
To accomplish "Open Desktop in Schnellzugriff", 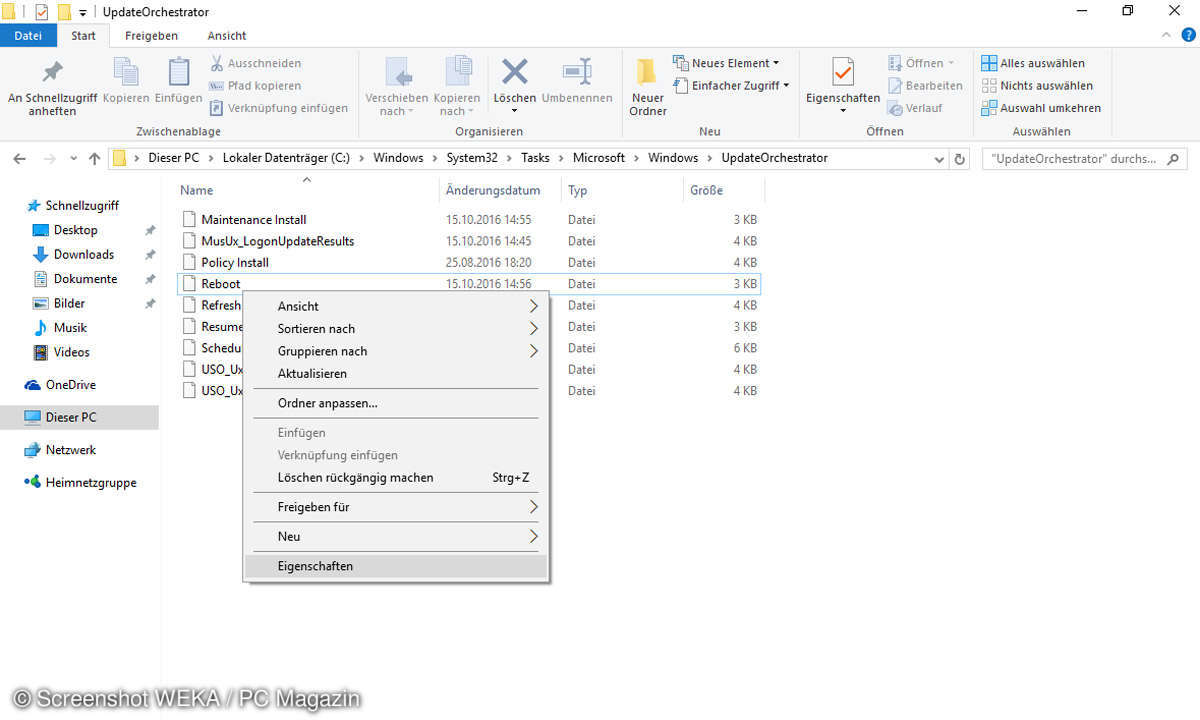I will click(75, 230).
